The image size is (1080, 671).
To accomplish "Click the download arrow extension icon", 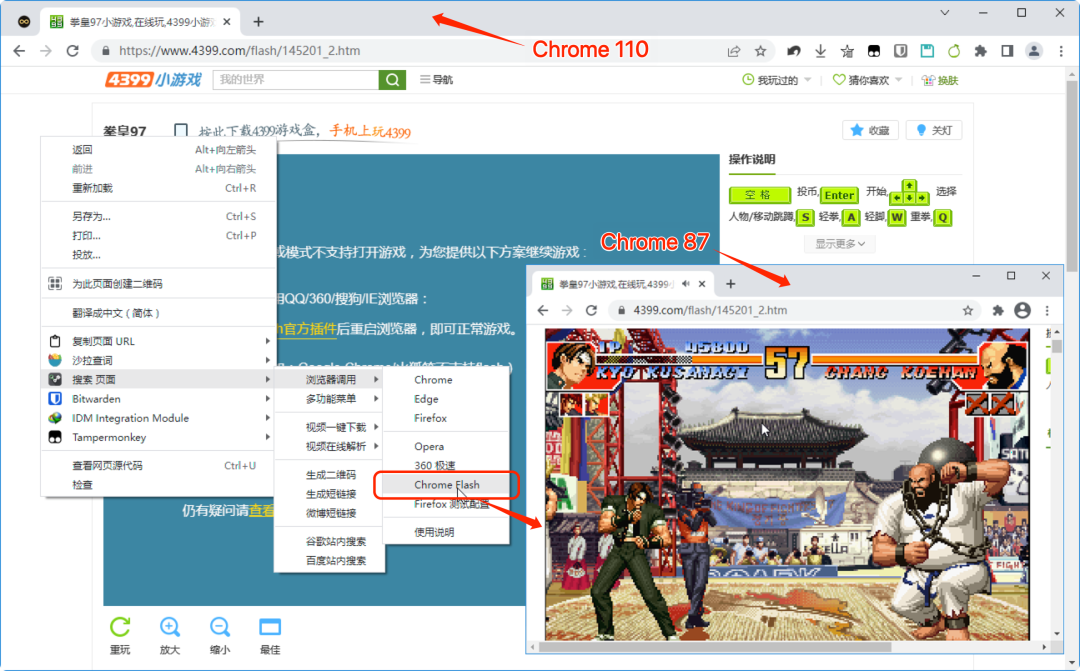I will pos(820,51).
